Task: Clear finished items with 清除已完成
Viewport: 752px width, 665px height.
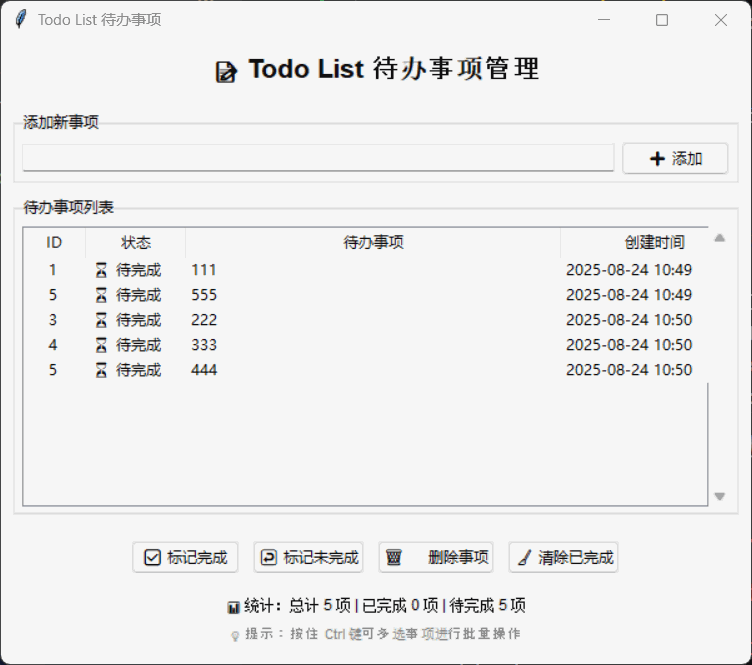Action: tap(564, 557)
